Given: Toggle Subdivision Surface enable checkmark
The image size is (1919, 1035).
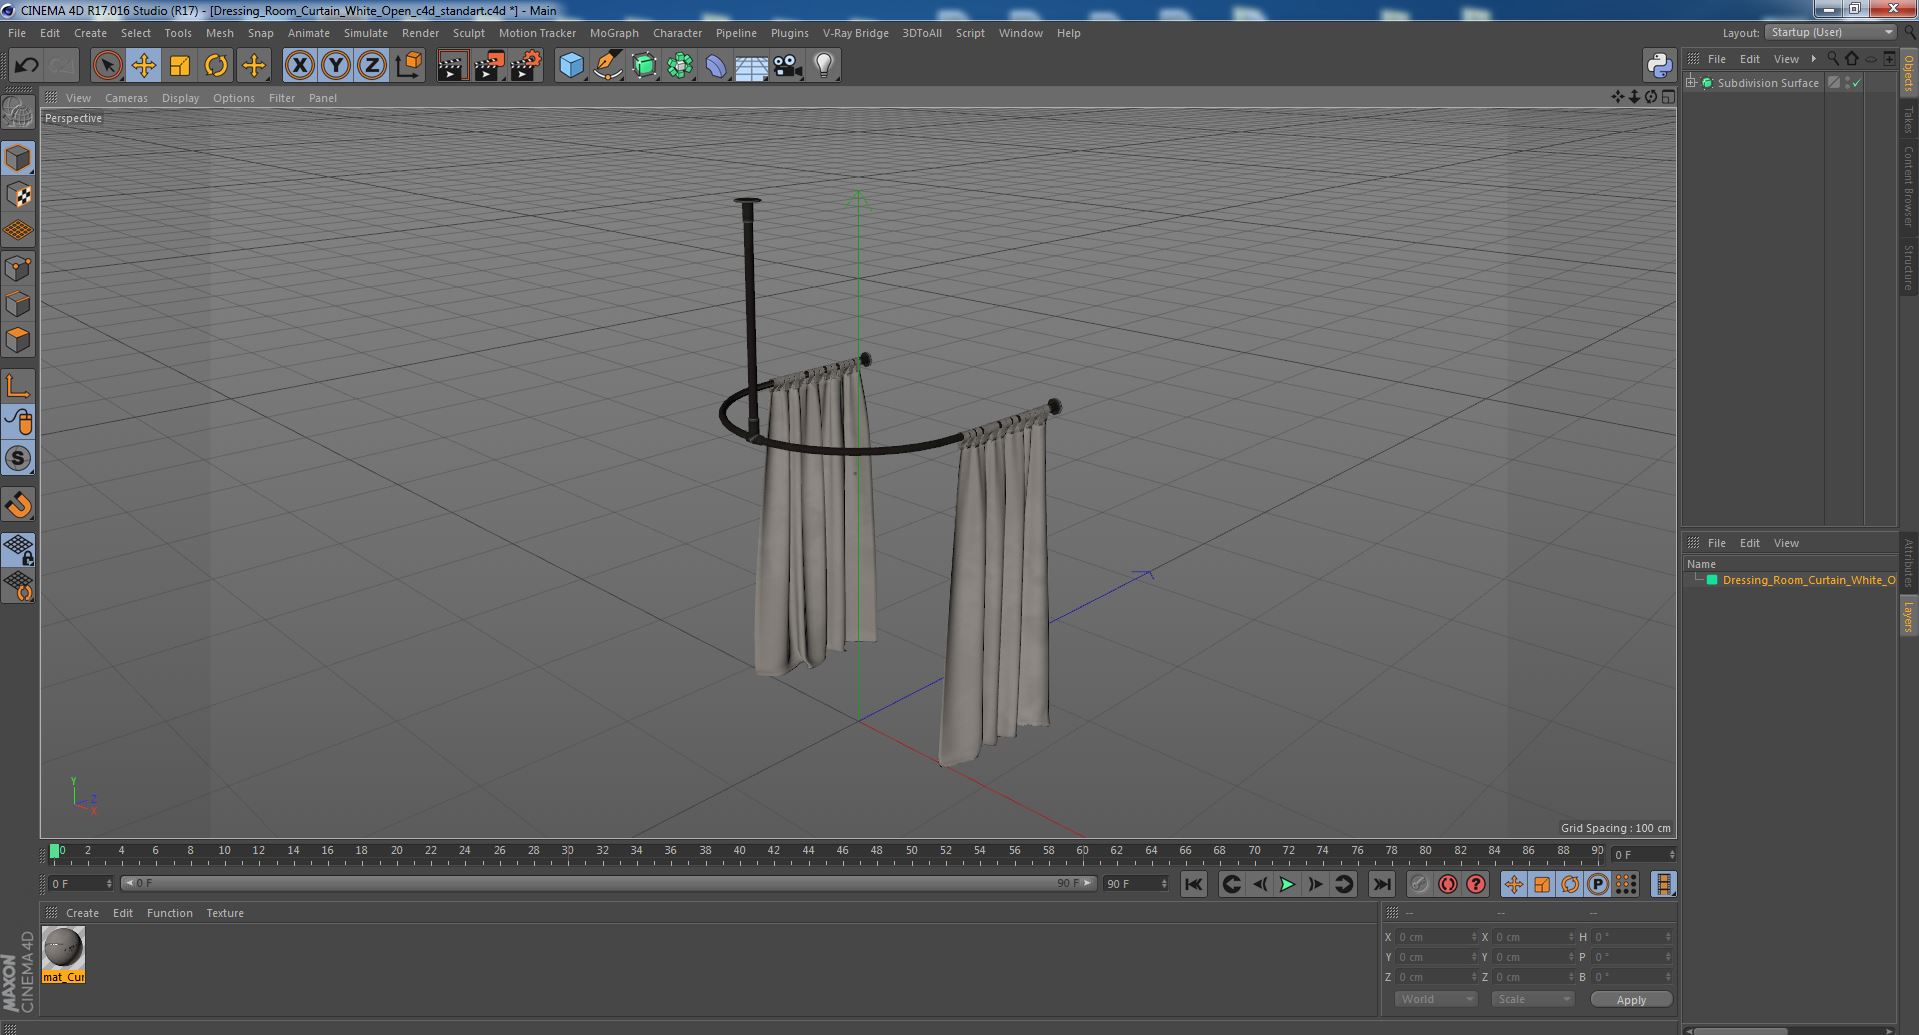Looking at the screenshot, I should [x=1857, y=83].
